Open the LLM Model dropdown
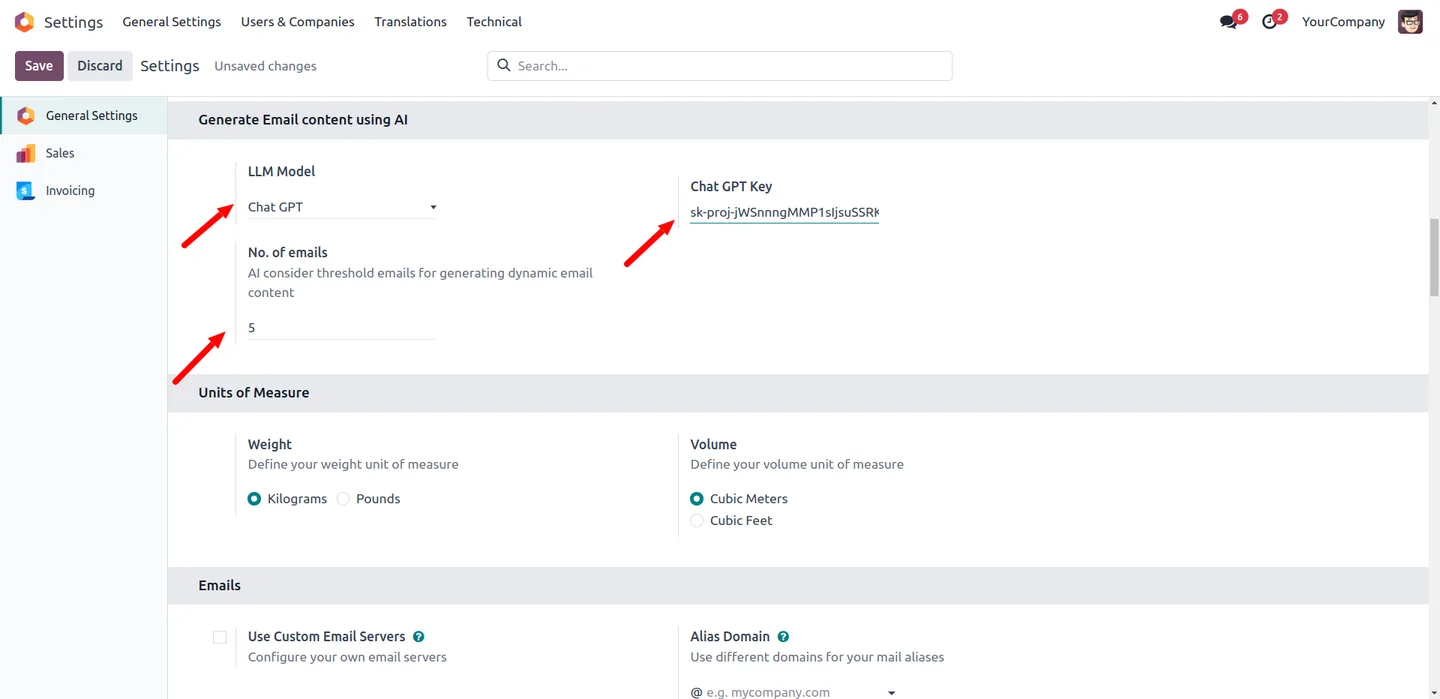The image size is (1440, 699). click(x=342, y=207)
